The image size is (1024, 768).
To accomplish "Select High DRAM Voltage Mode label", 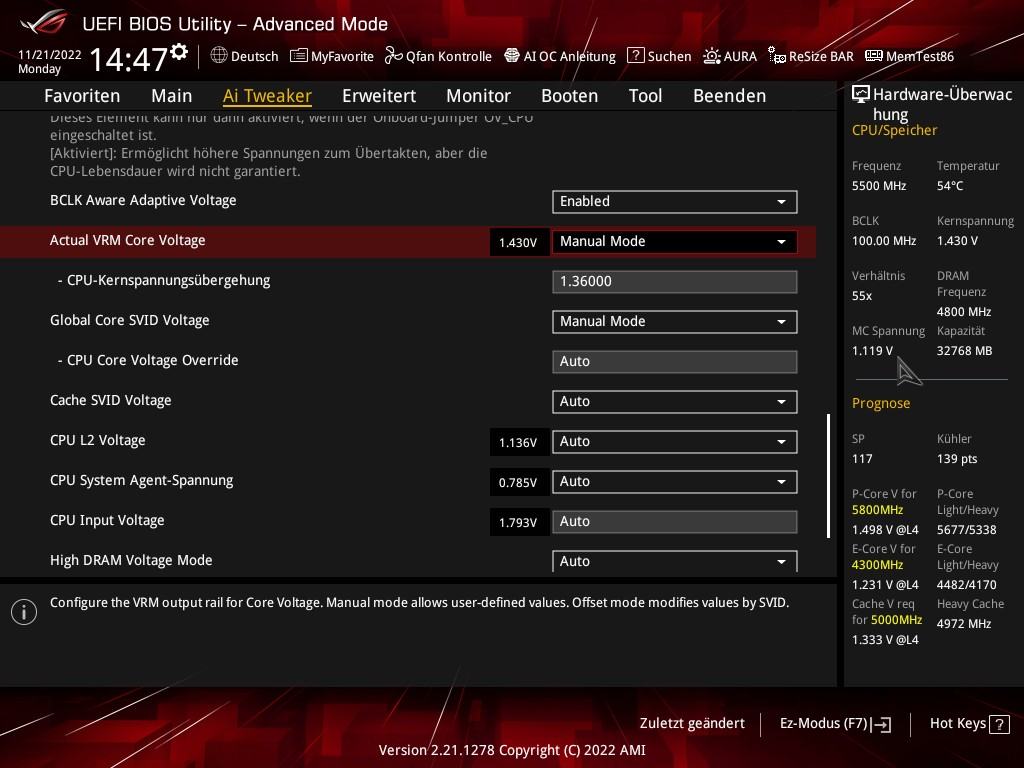I will pos(131,560).
